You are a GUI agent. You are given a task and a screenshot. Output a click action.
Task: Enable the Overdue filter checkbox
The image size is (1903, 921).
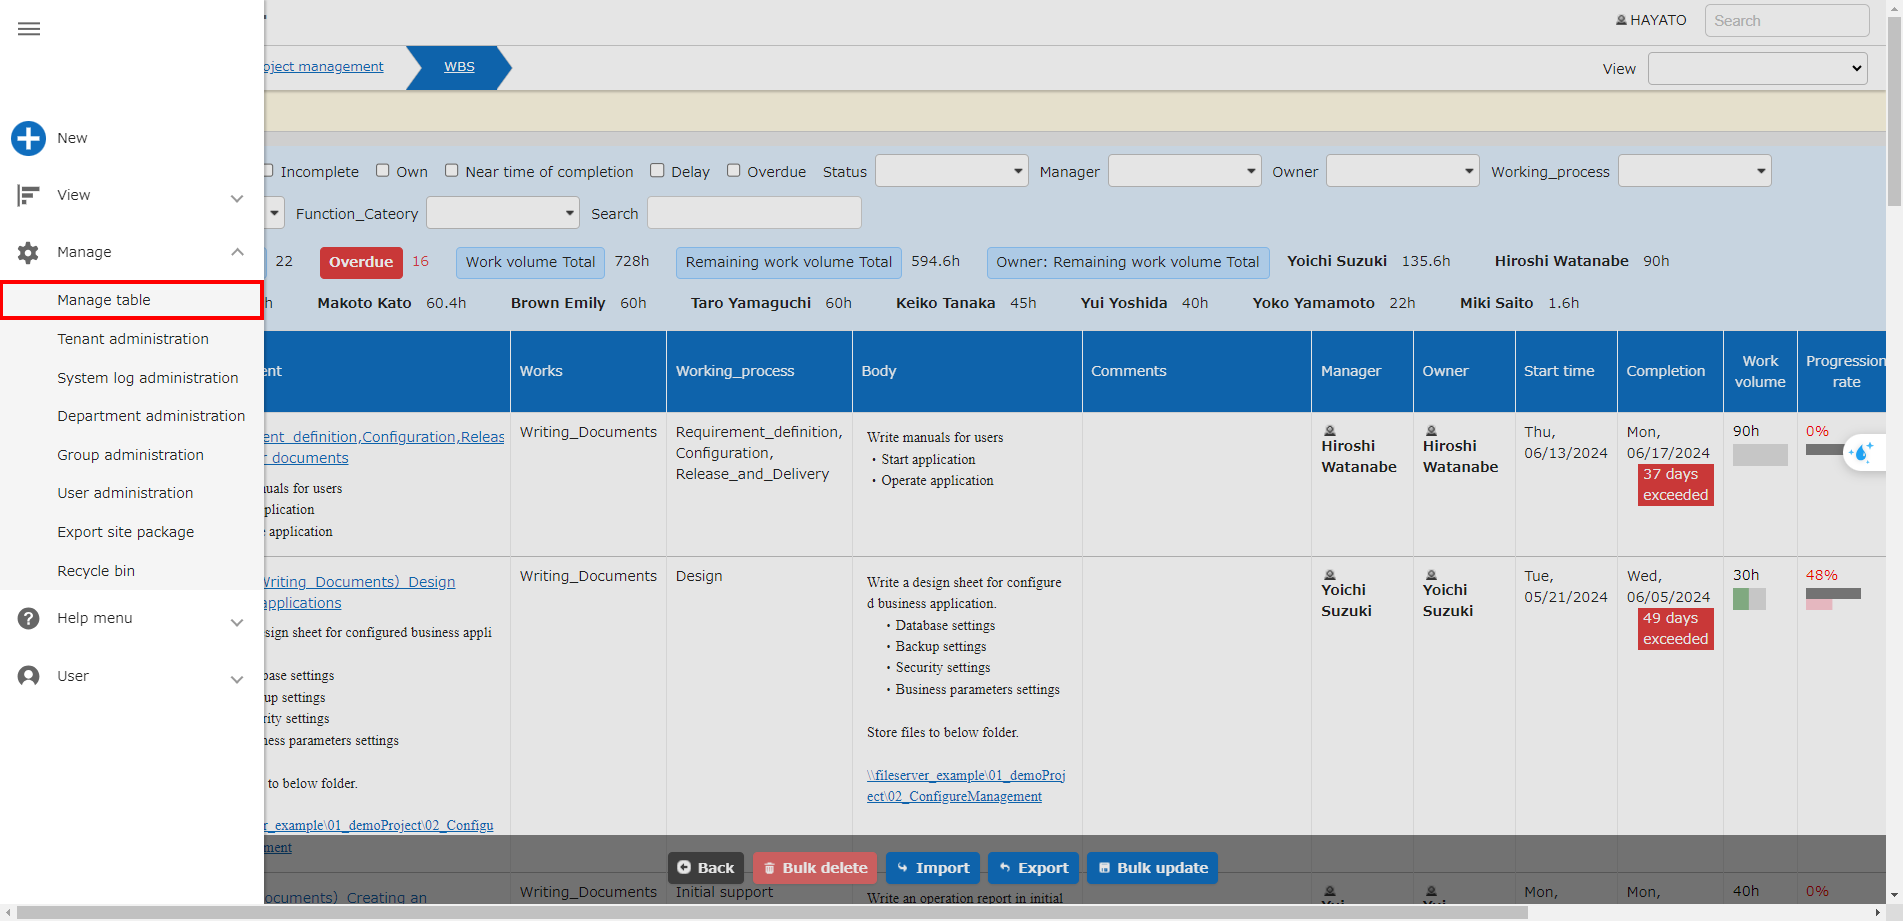click(x=733, y=170)
